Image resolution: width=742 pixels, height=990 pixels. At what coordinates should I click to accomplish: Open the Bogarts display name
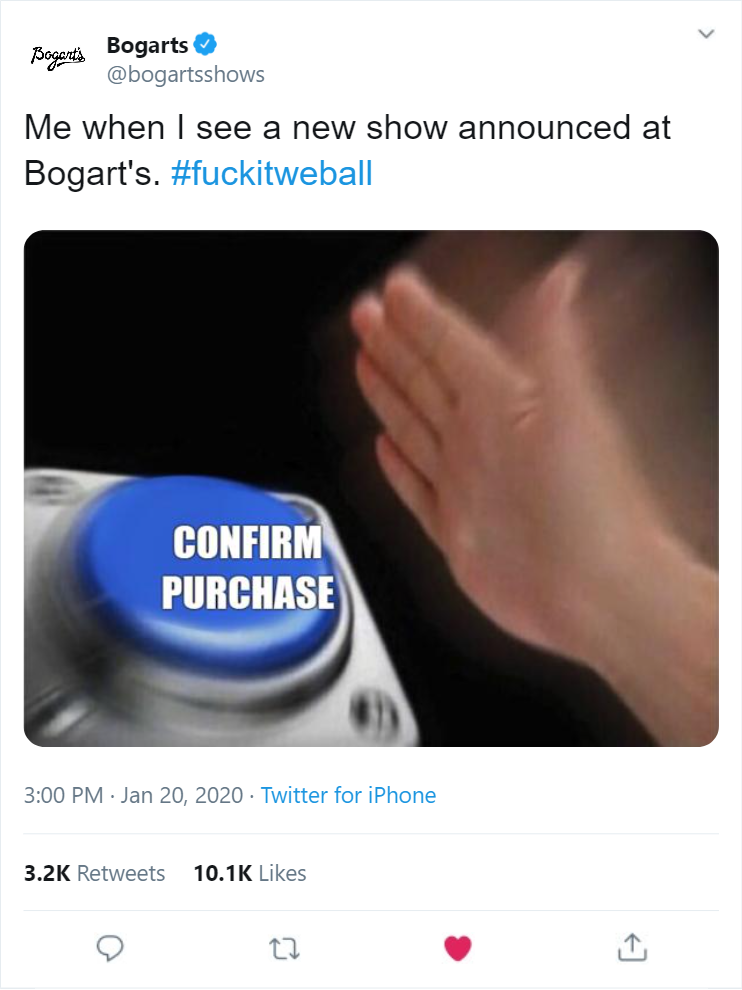coord(147,45)
